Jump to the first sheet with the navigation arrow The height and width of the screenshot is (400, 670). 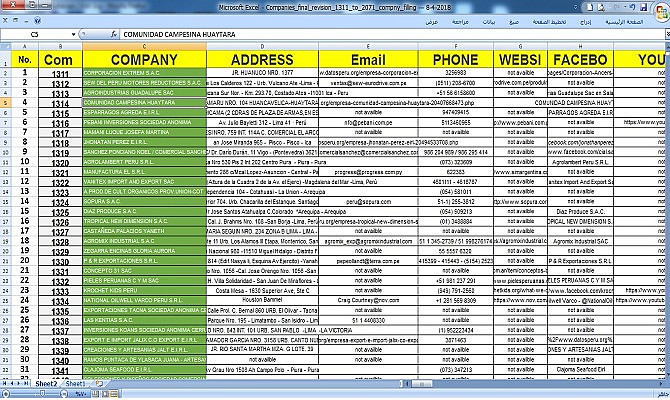click(x=4, y=384)
